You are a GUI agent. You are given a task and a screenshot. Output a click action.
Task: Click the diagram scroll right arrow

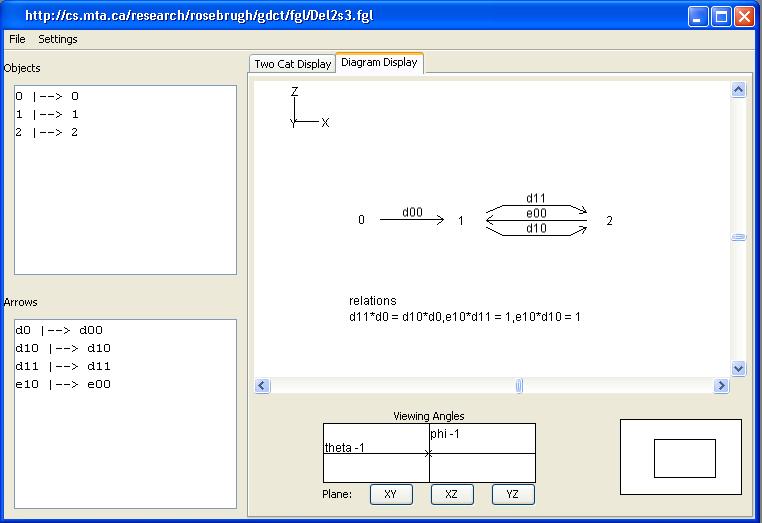(721, 386)
